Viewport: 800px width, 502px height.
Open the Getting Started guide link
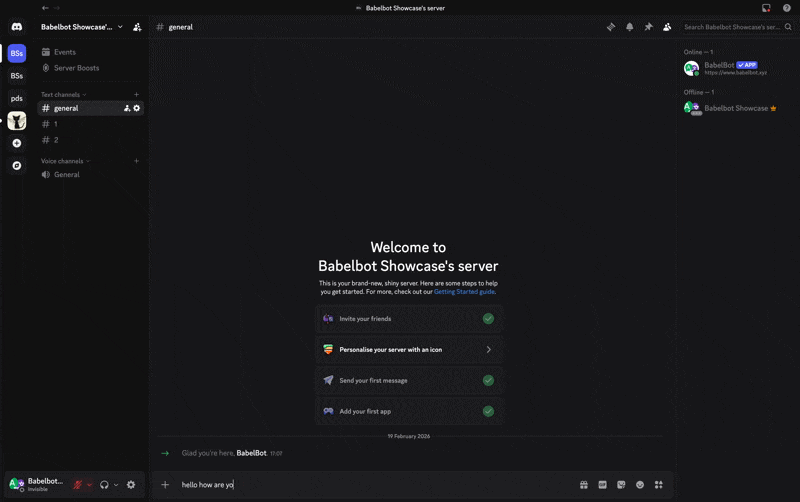point(464,292)
